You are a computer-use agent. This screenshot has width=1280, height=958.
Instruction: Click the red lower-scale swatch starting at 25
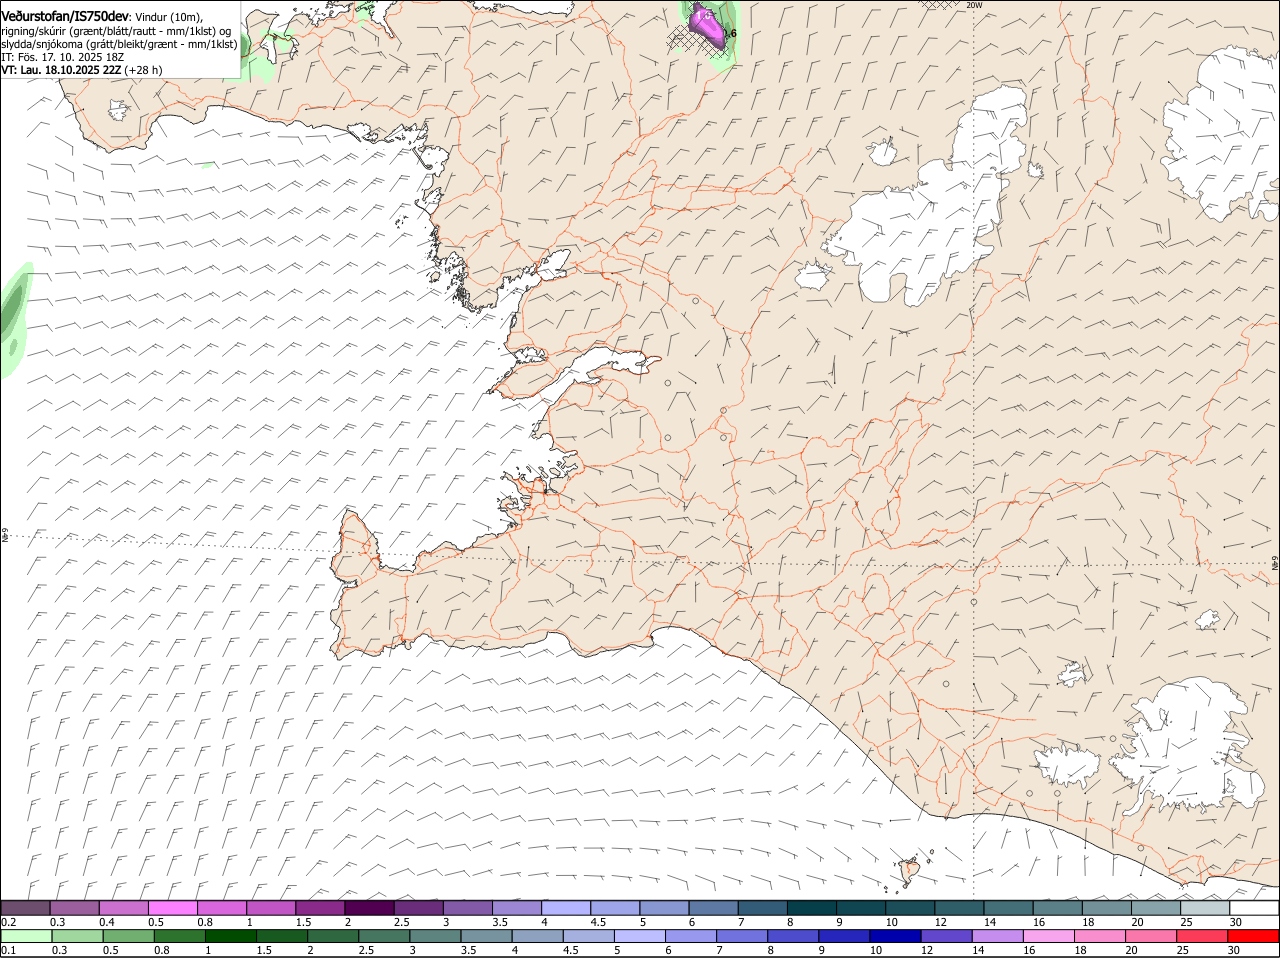click(1202, 936)
